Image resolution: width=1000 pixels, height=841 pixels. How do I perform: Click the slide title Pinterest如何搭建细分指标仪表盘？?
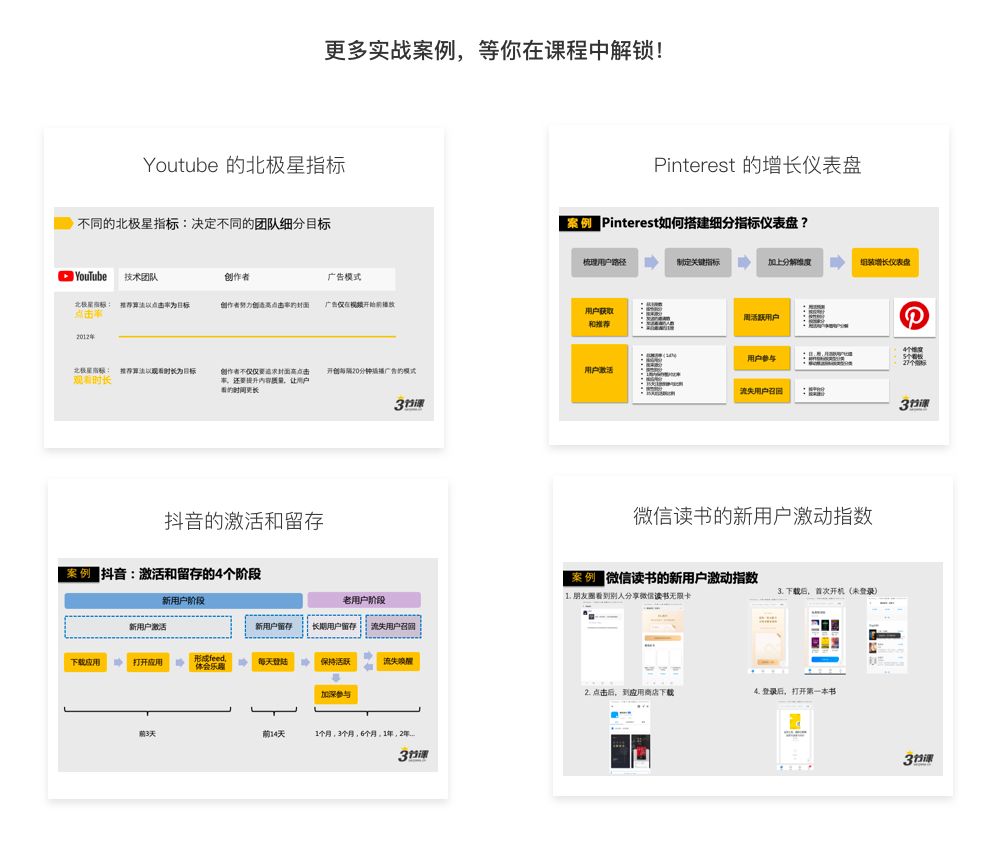[x=705, y=223]
